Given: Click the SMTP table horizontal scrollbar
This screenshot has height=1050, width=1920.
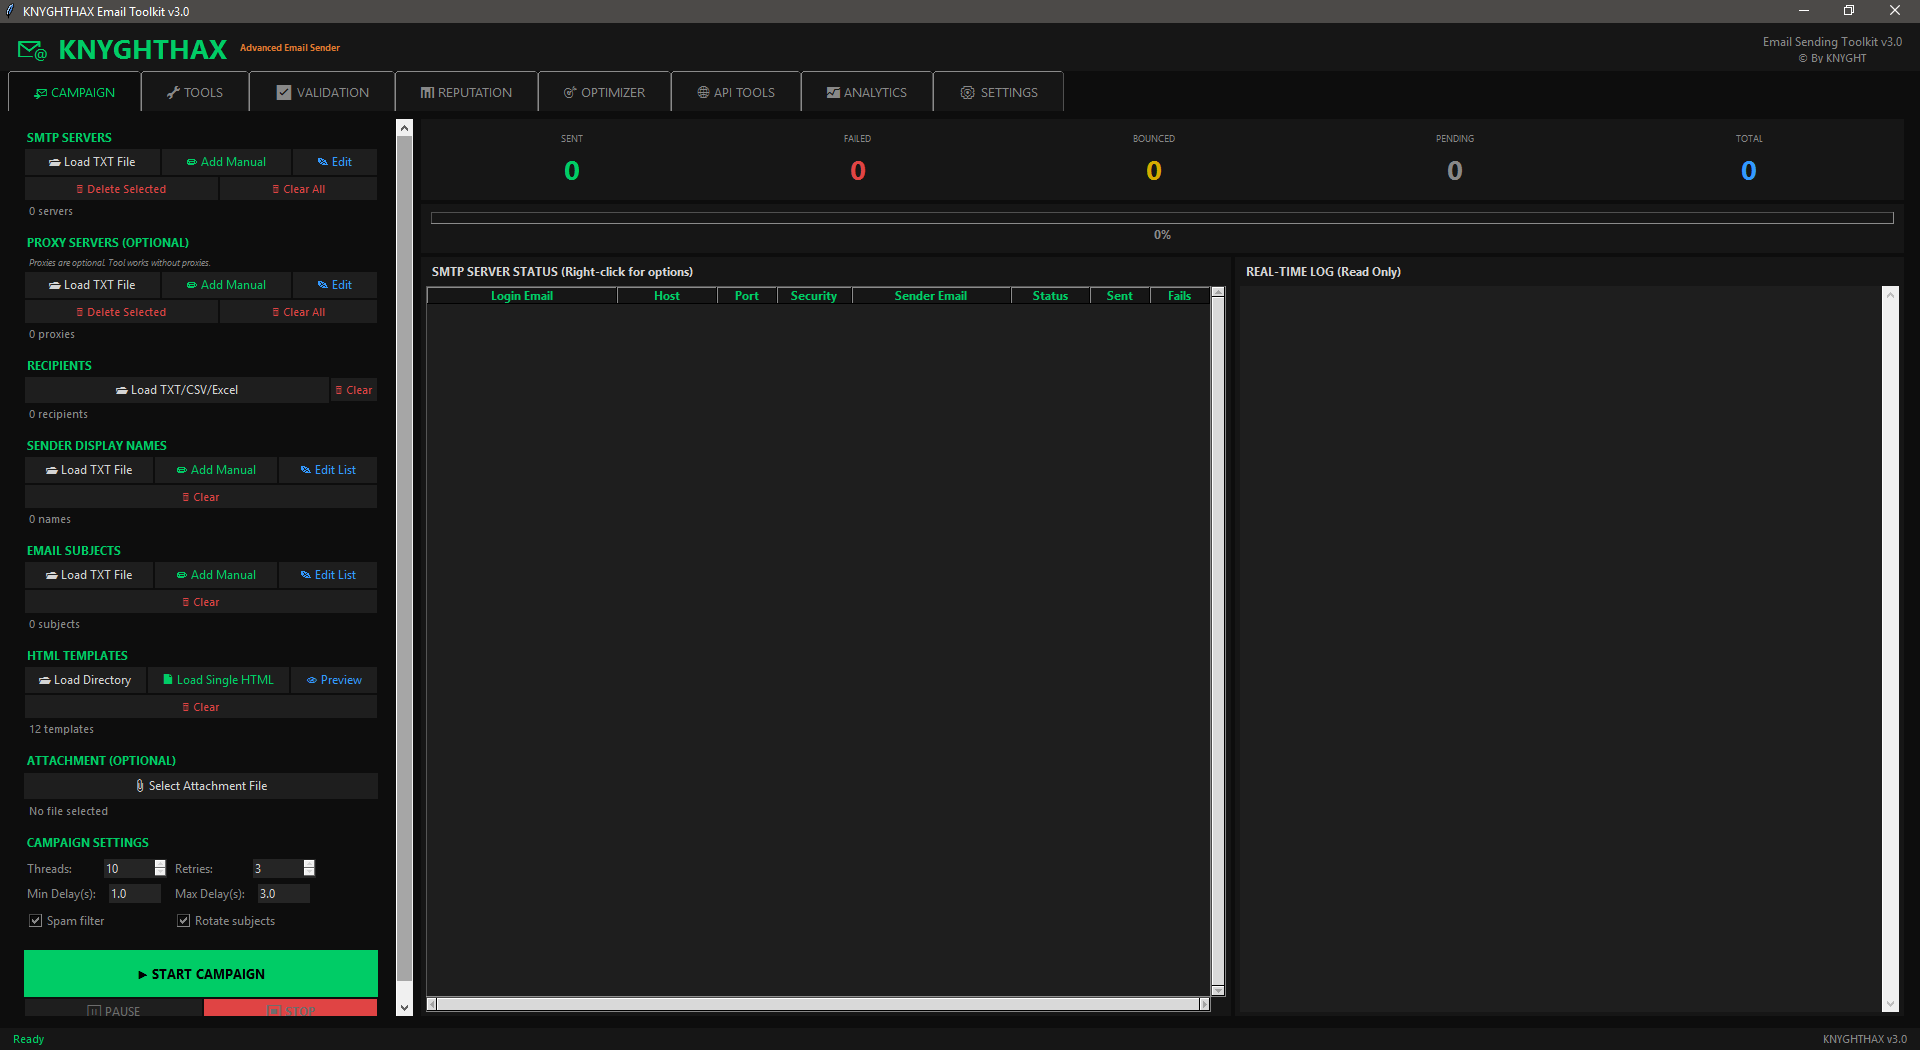Looking at the screenshot, I should [818, 1004].
